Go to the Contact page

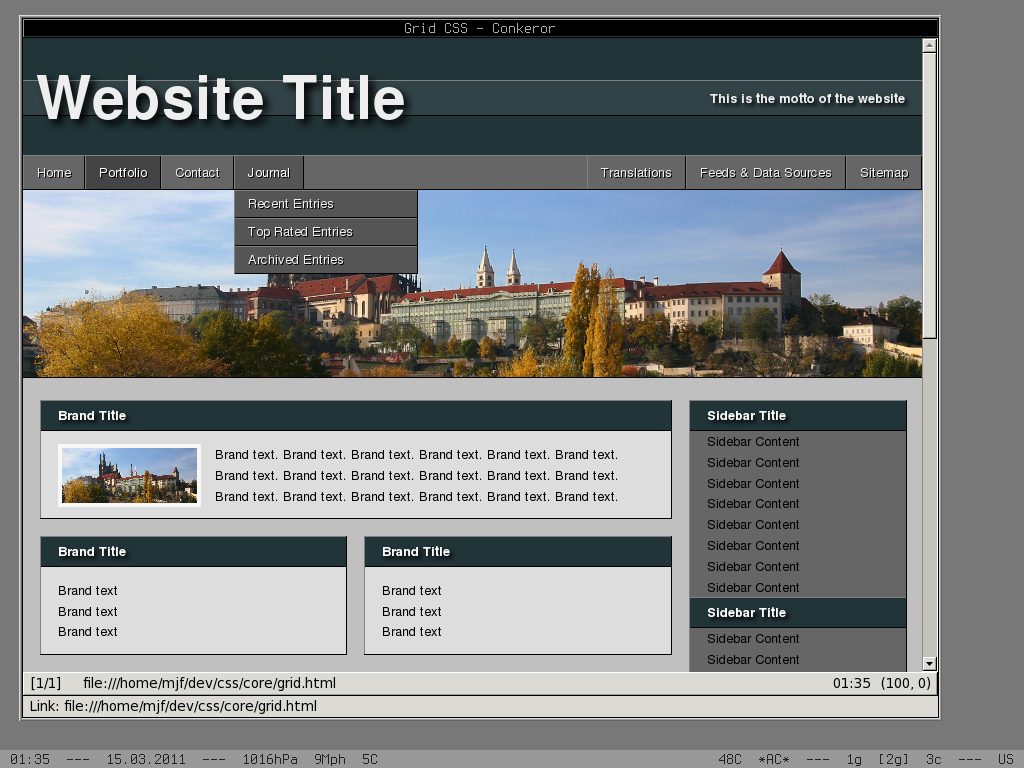coord(197,173)
